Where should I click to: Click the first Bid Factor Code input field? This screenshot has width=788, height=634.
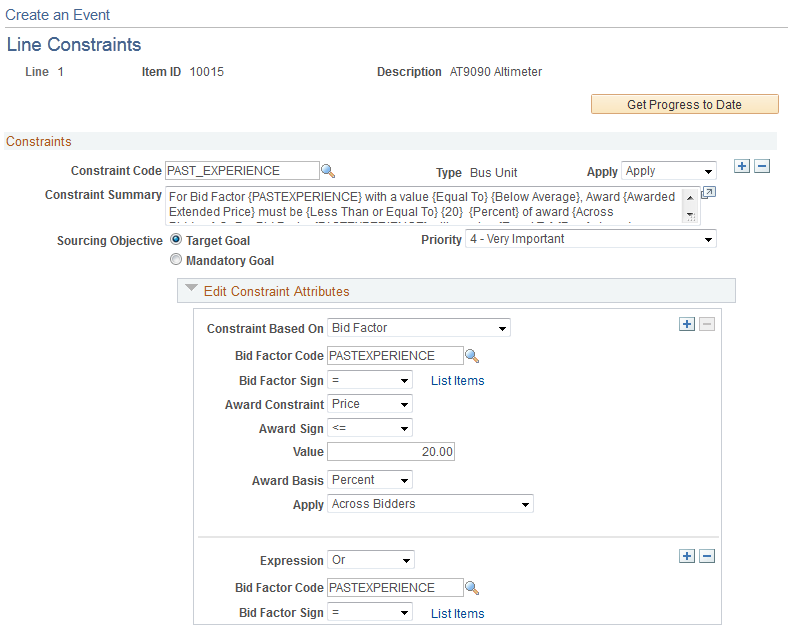[x=396, y=356]
